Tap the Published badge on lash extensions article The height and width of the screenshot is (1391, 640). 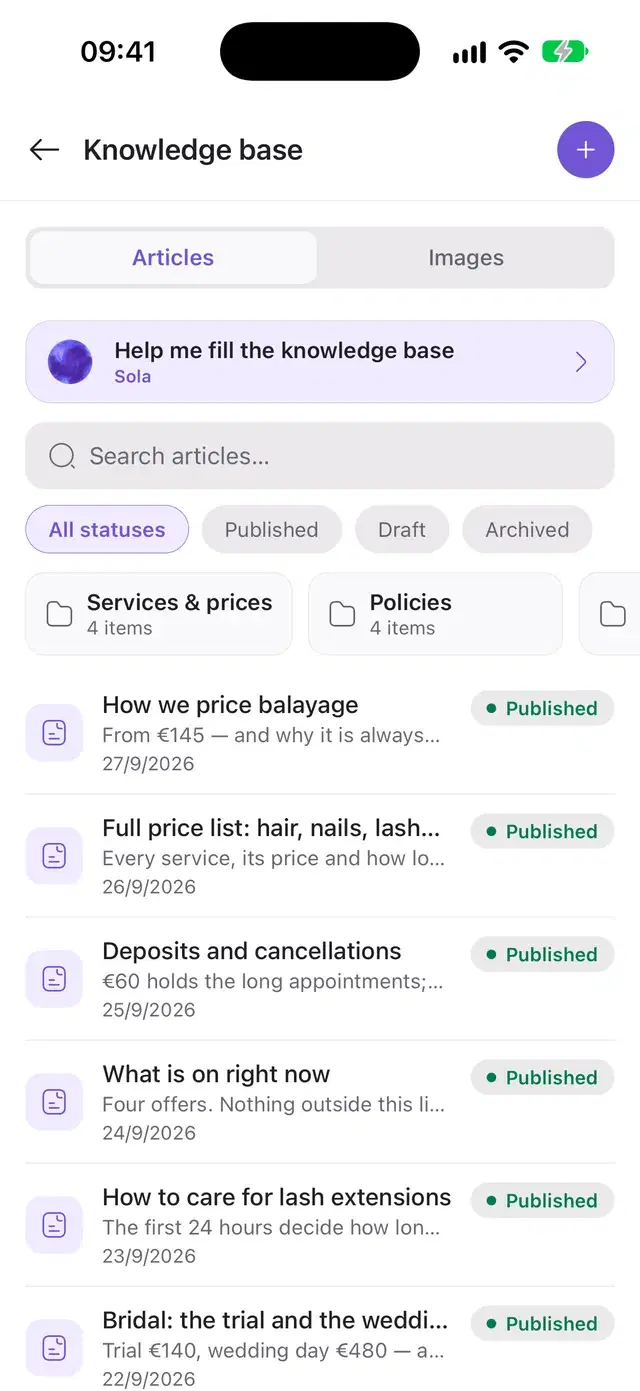click(x=542, y=1200)
